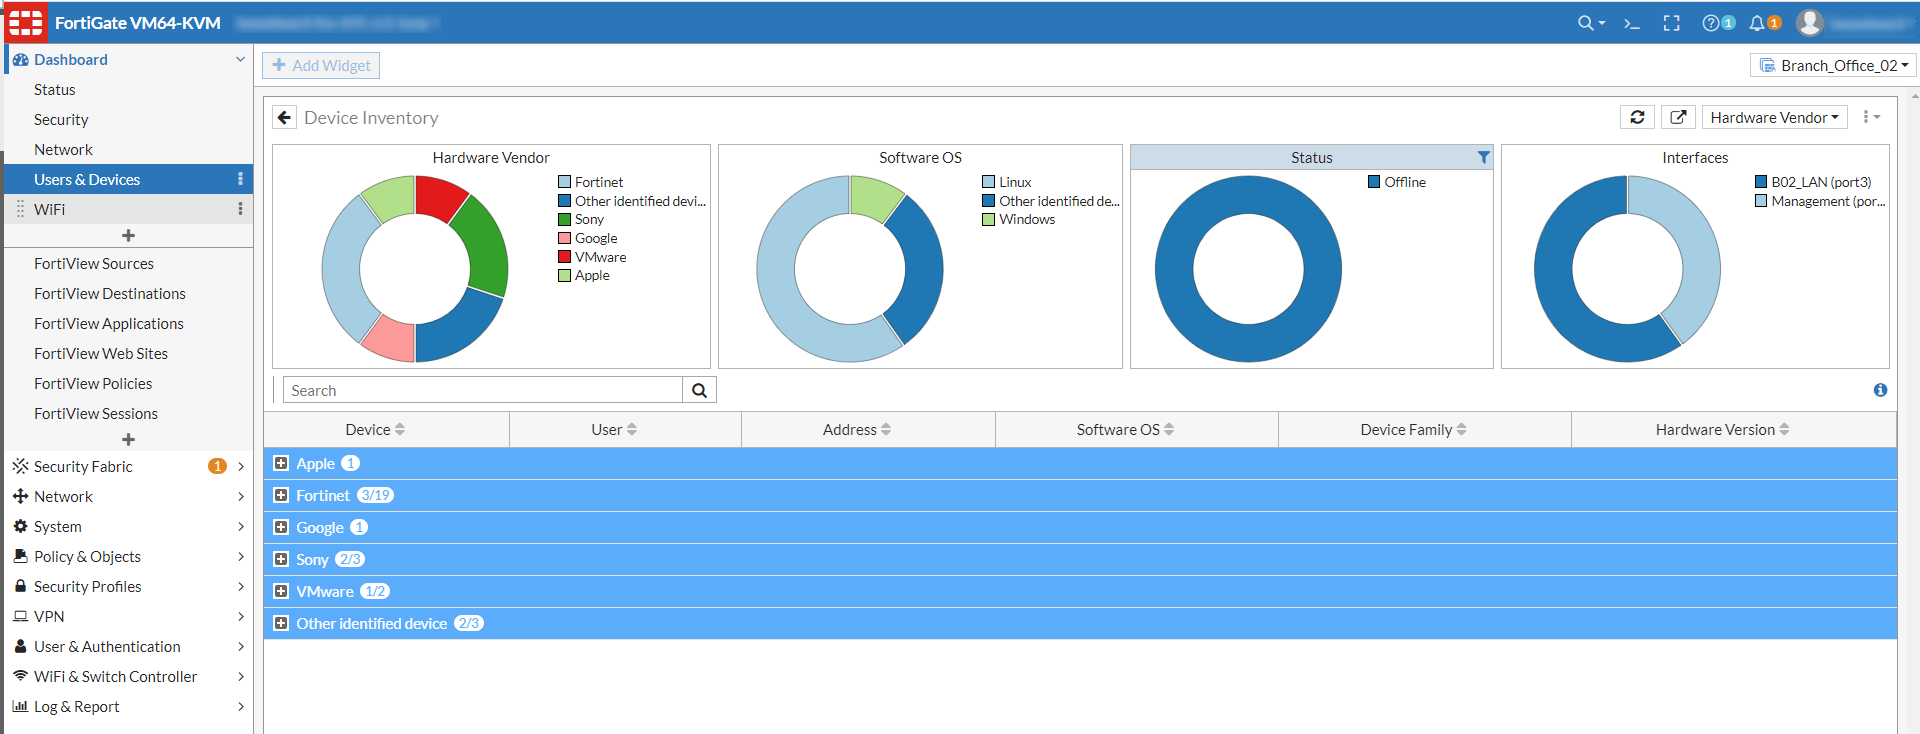Open the CLI console icon
Viewport: 1920px width, 734px height.
1631,23
